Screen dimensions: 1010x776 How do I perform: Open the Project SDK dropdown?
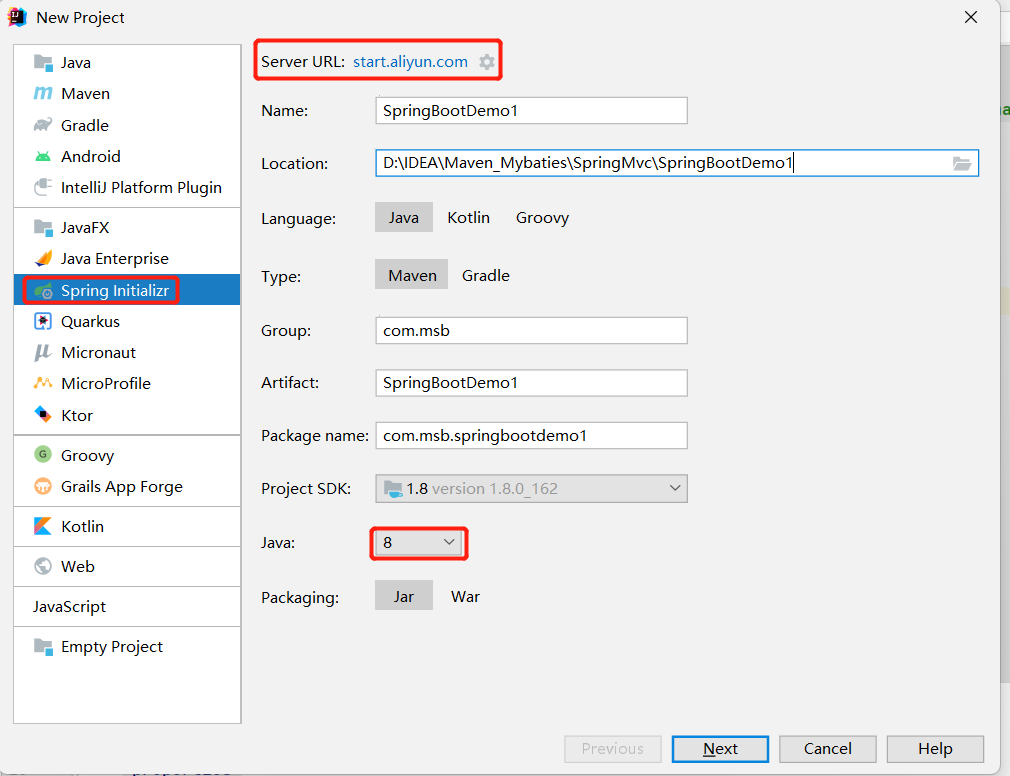pyautogui.click(x=531, y=489)
